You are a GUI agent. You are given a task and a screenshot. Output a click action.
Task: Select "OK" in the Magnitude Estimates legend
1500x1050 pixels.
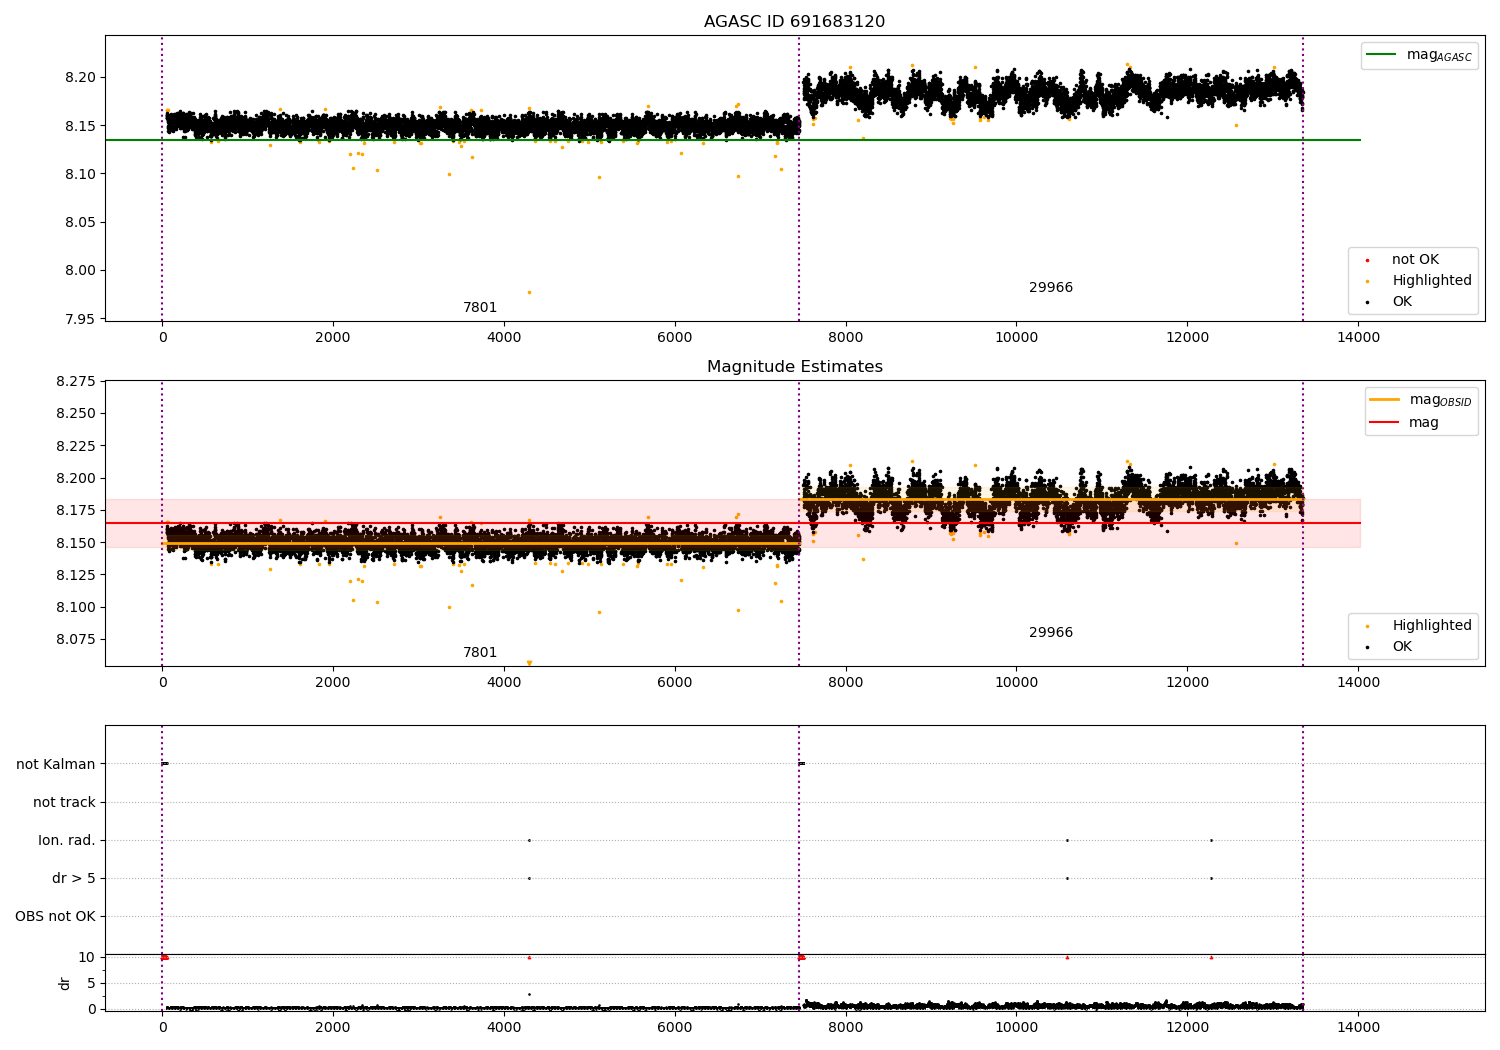(1402, 647)
